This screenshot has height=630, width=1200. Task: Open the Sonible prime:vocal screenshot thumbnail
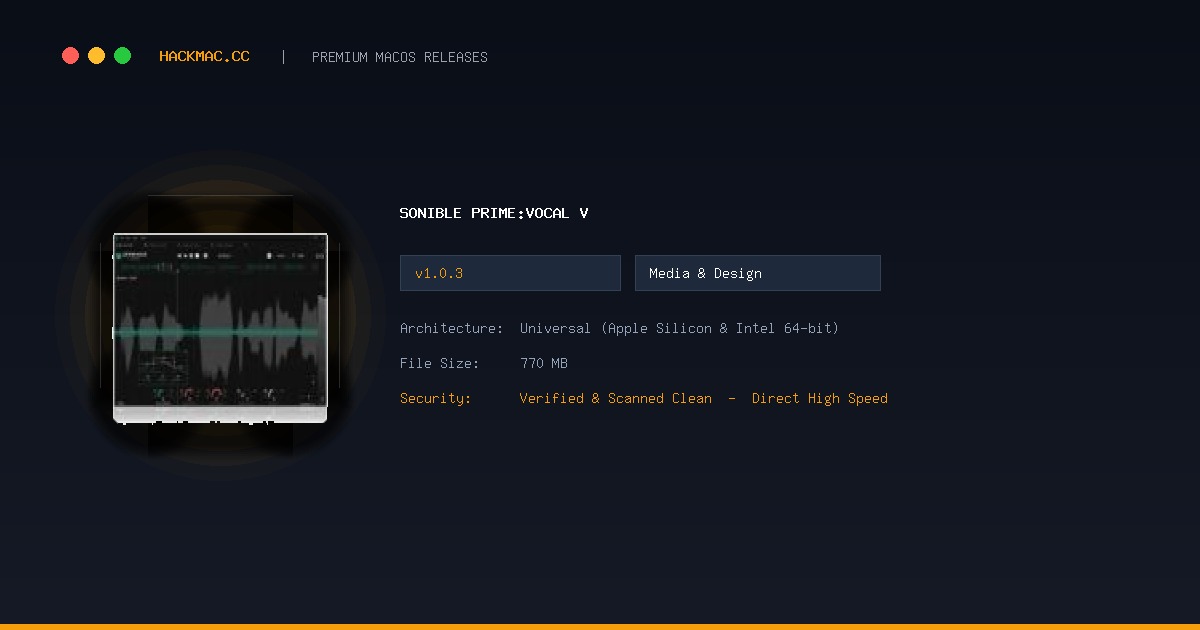point(220,327)
